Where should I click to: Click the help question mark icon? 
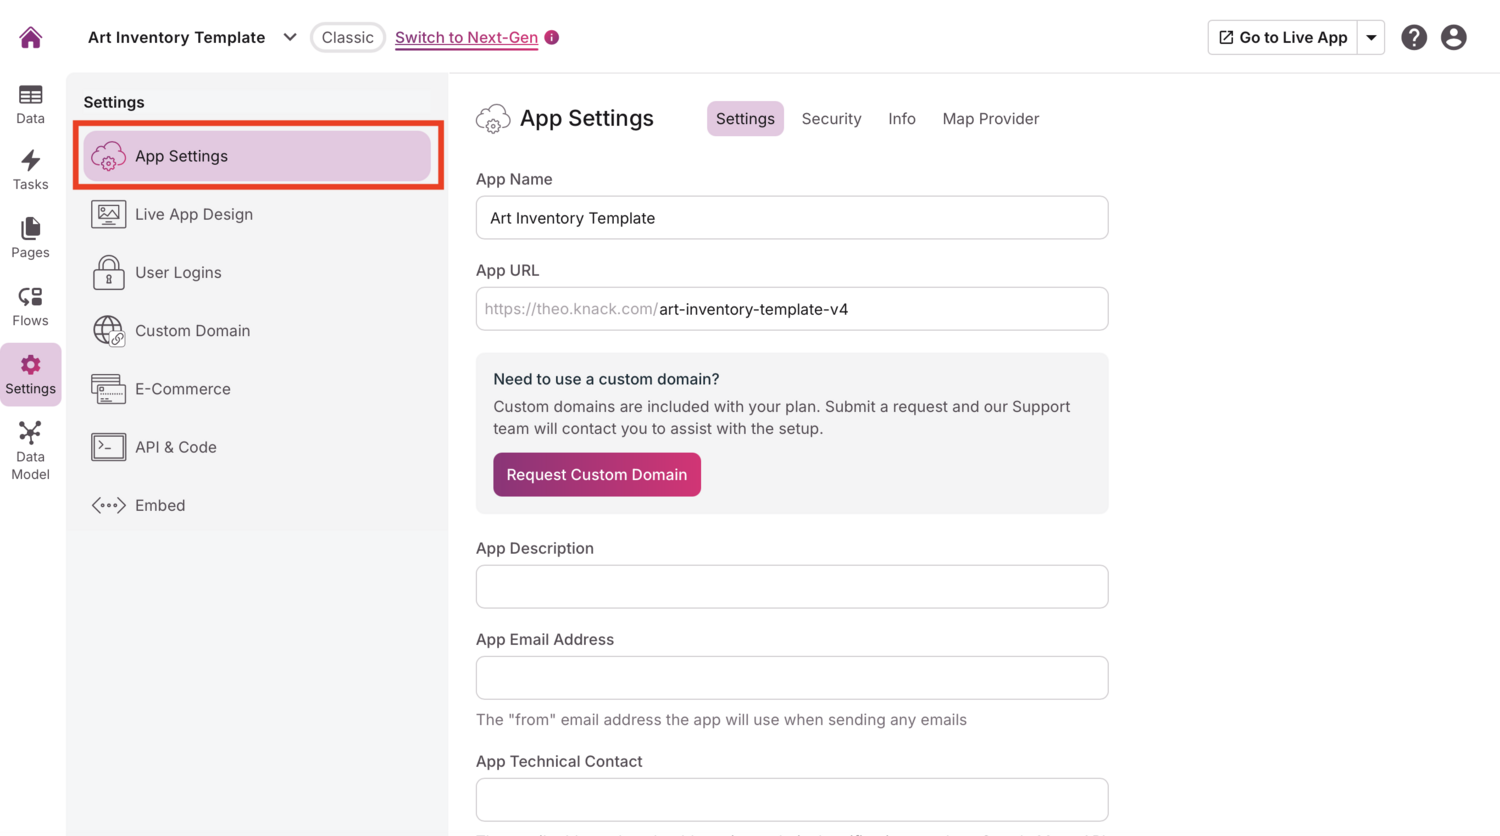pyautogui.click(x=1413, y=38)
